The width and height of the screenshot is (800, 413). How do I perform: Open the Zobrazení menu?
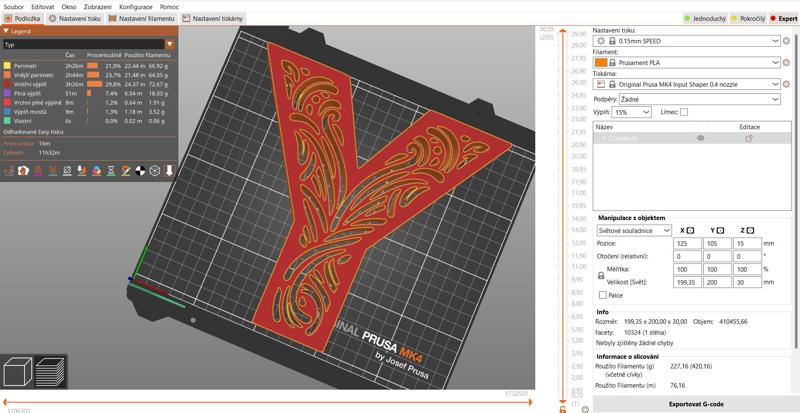click(x=98, y=7)
